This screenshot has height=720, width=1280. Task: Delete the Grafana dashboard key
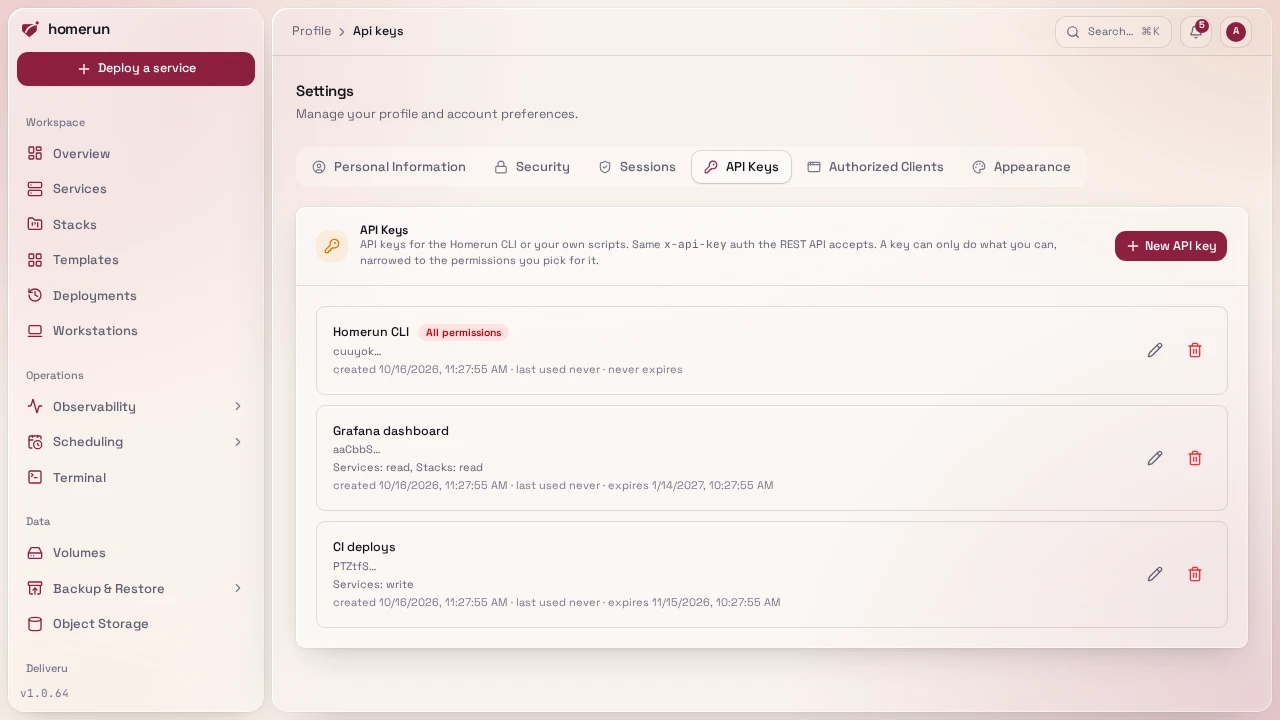(1195, 458)
